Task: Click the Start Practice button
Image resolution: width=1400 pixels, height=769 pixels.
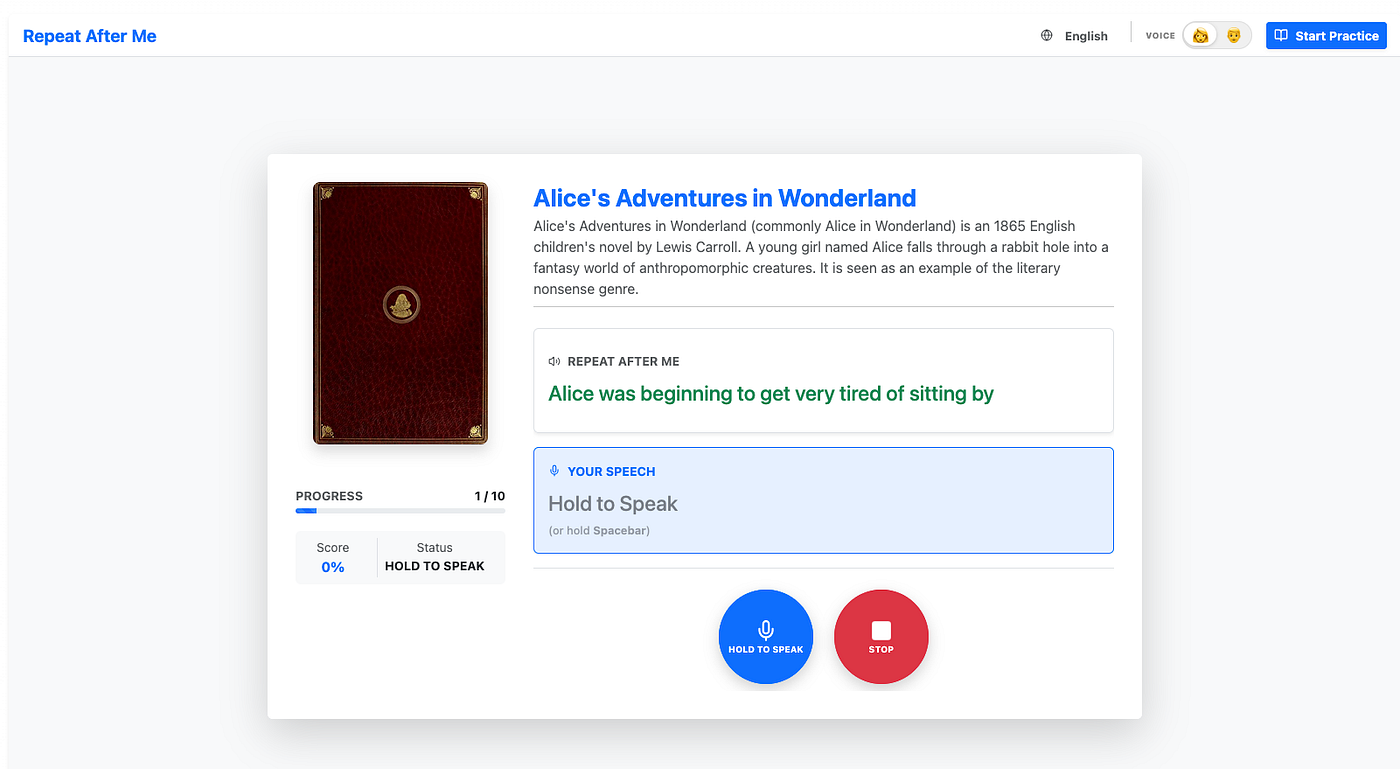Action: [x=1326, y=36]
